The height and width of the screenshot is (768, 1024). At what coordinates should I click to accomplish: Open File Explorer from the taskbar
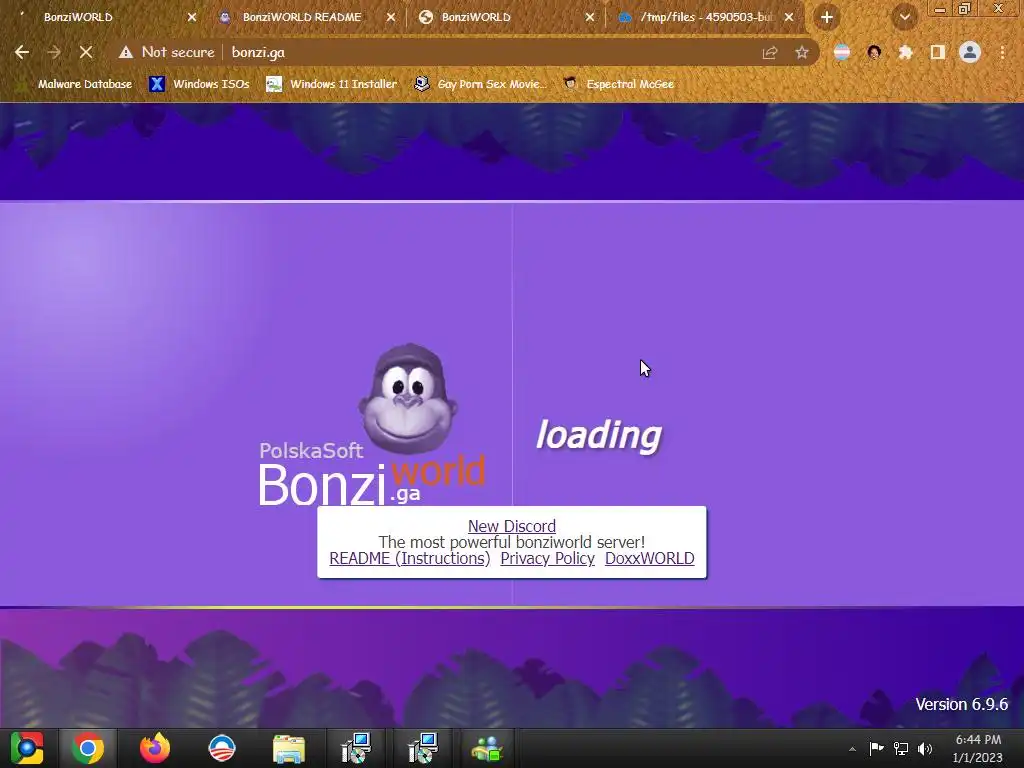(289, 748)
